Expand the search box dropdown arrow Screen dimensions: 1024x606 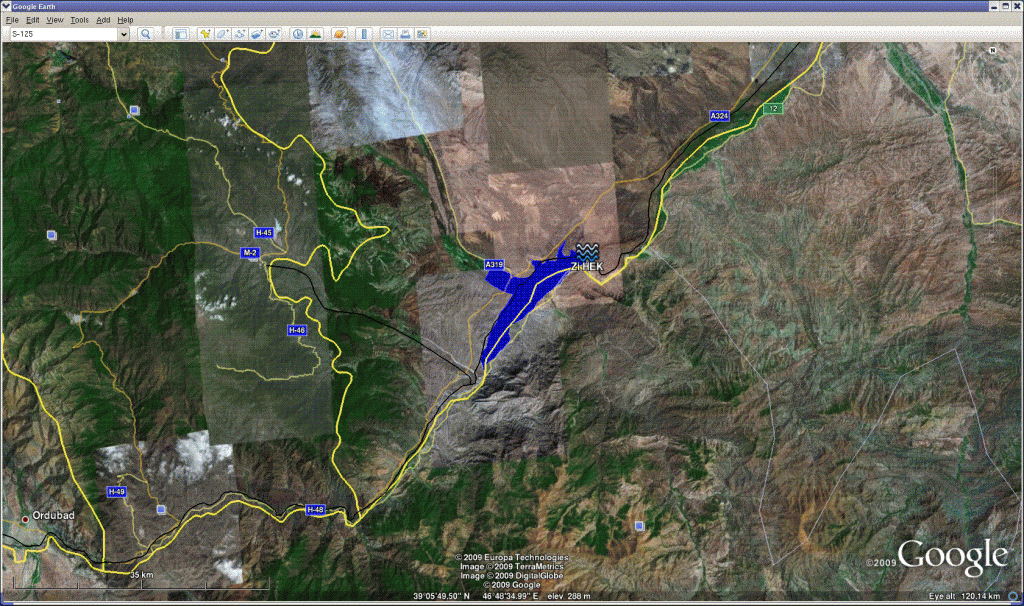(124, 34)
